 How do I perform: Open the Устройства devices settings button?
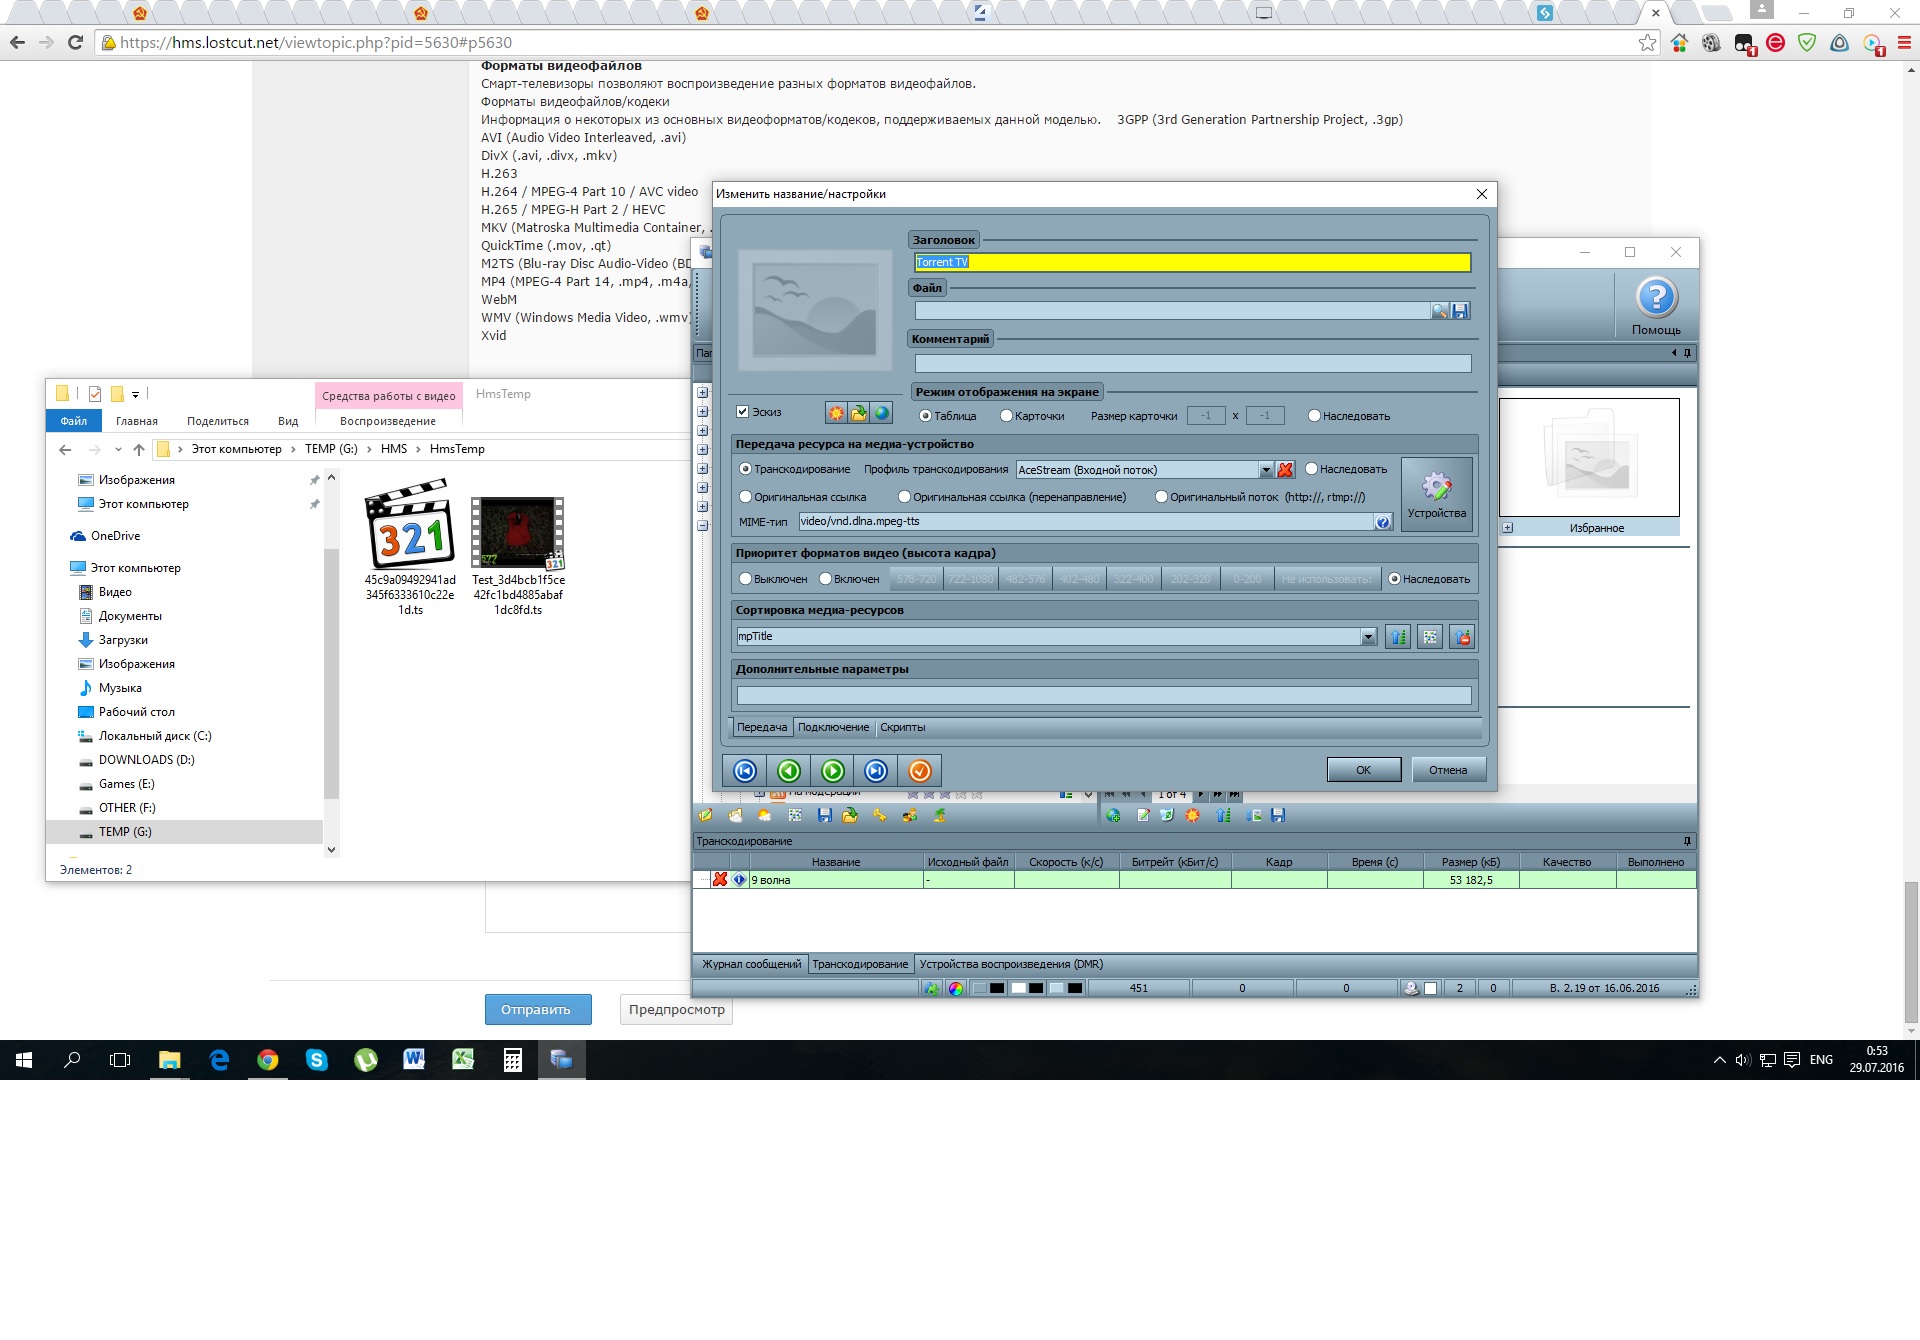tap(1436, 494)
